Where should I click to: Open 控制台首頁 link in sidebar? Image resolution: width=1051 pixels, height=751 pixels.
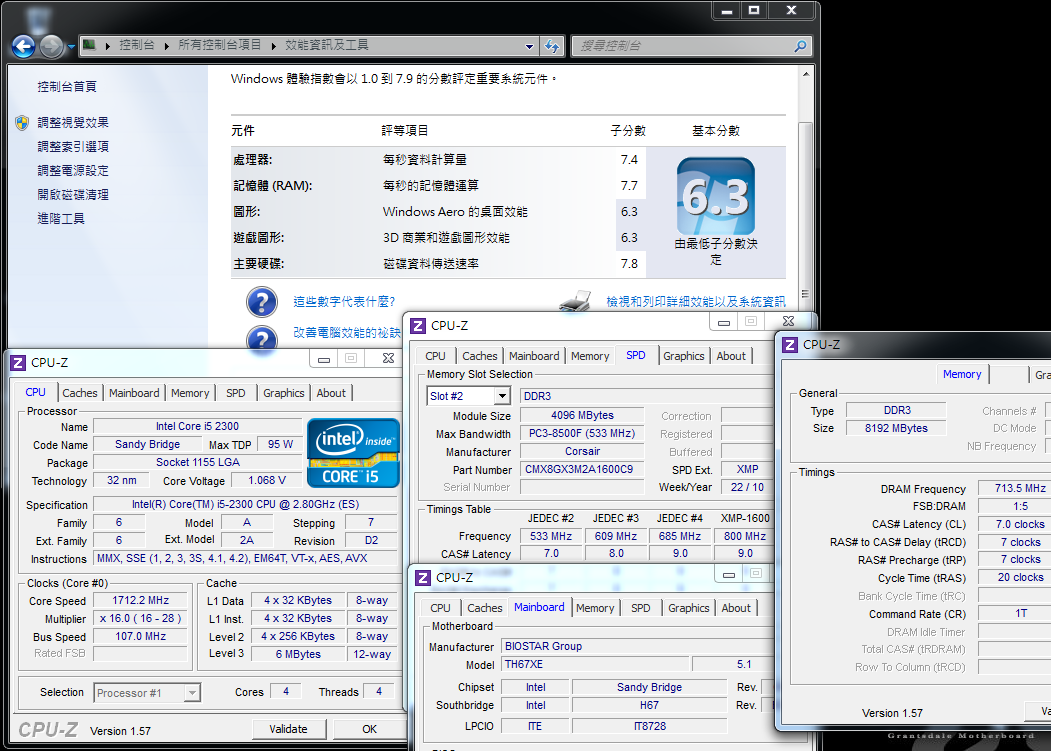click(67, 86)
